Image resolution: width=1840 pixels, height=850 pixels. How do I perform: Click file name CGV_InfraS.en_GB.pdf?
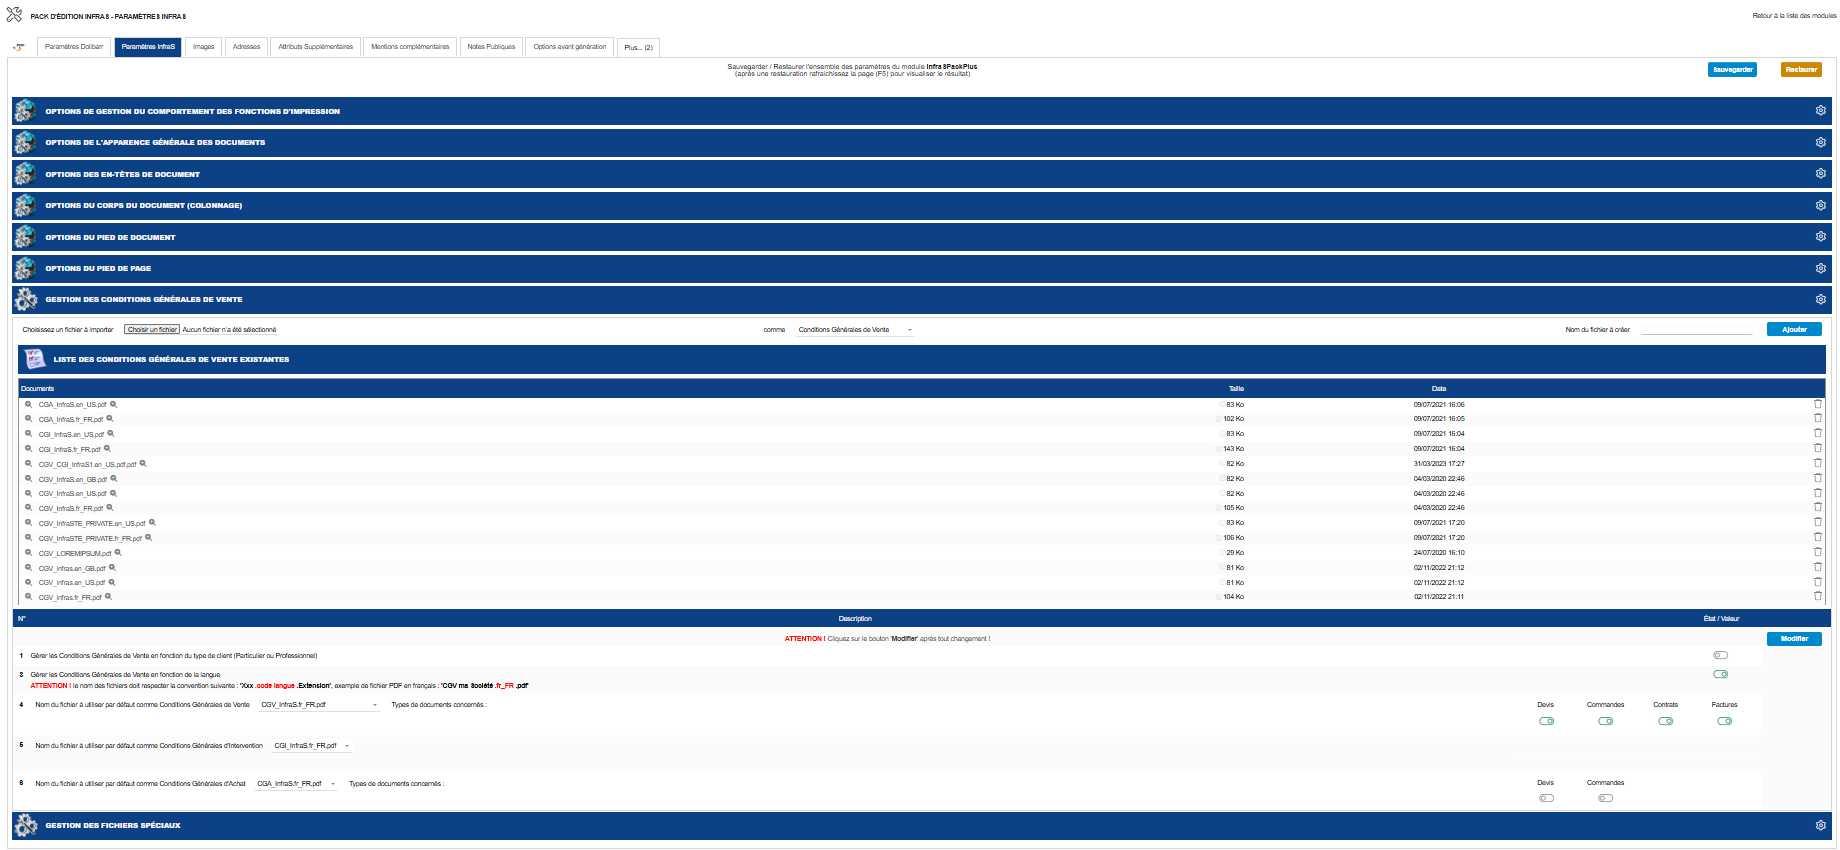point(73,479)
